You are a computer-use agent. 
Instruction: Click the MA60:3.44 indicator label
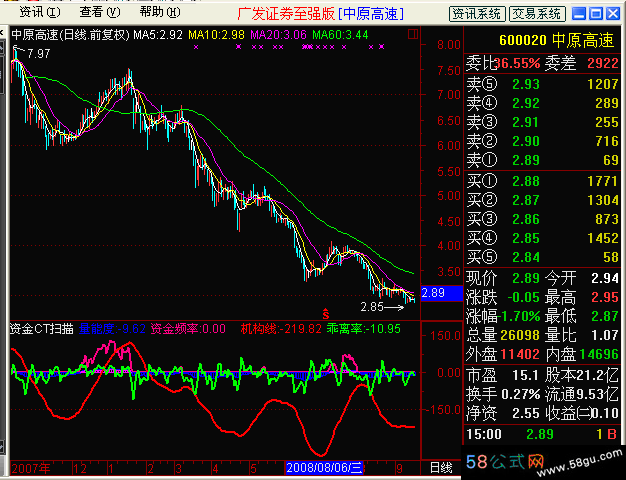pyautogui.click(x=340, y=35)
